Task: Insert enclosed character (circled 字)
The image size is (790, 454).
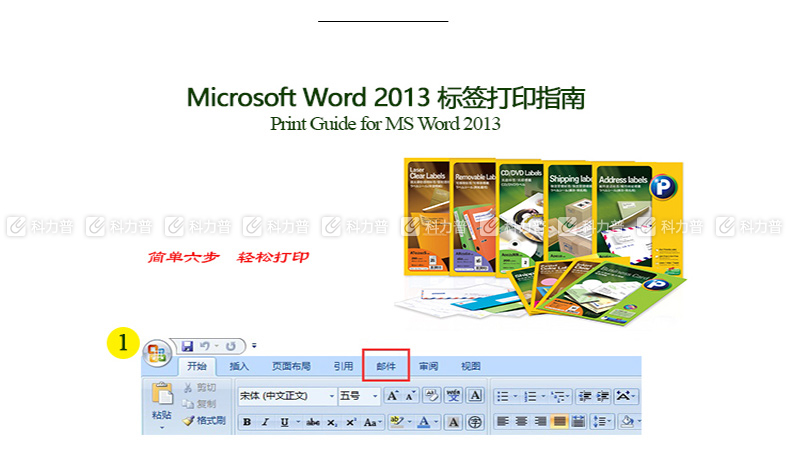Action: click(475, 422)
